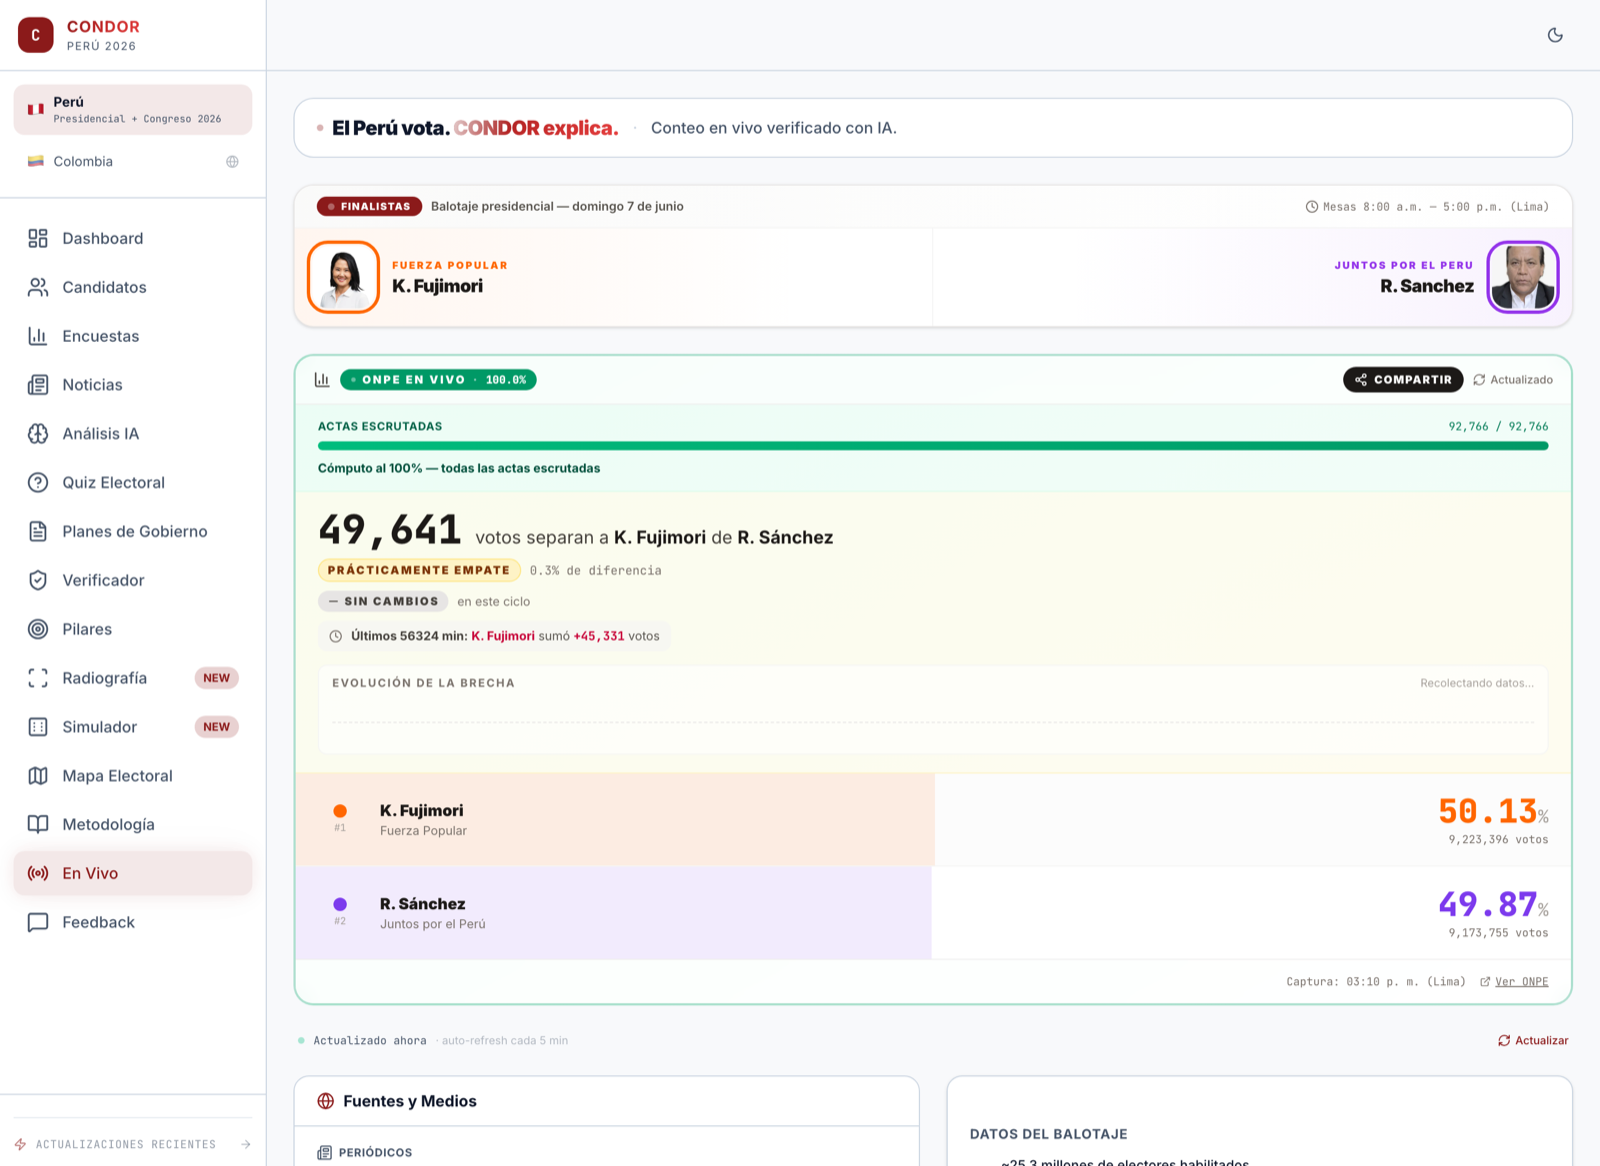Image resolution: width=1600 pixels, height=1166 pixels.
Task: Go to Candidatos section
Action: point(133,287)
